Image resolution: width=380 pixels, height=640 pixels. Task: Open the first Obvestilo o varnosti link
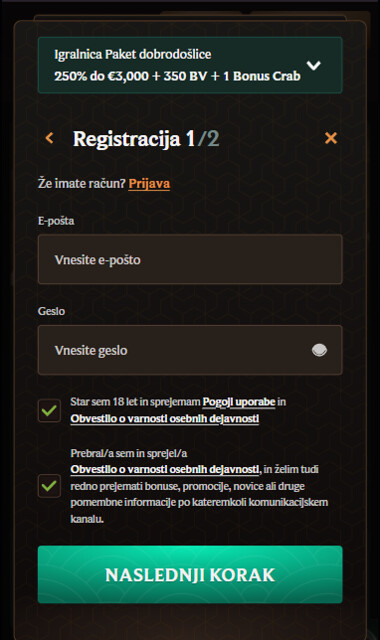tap(164, 419)
